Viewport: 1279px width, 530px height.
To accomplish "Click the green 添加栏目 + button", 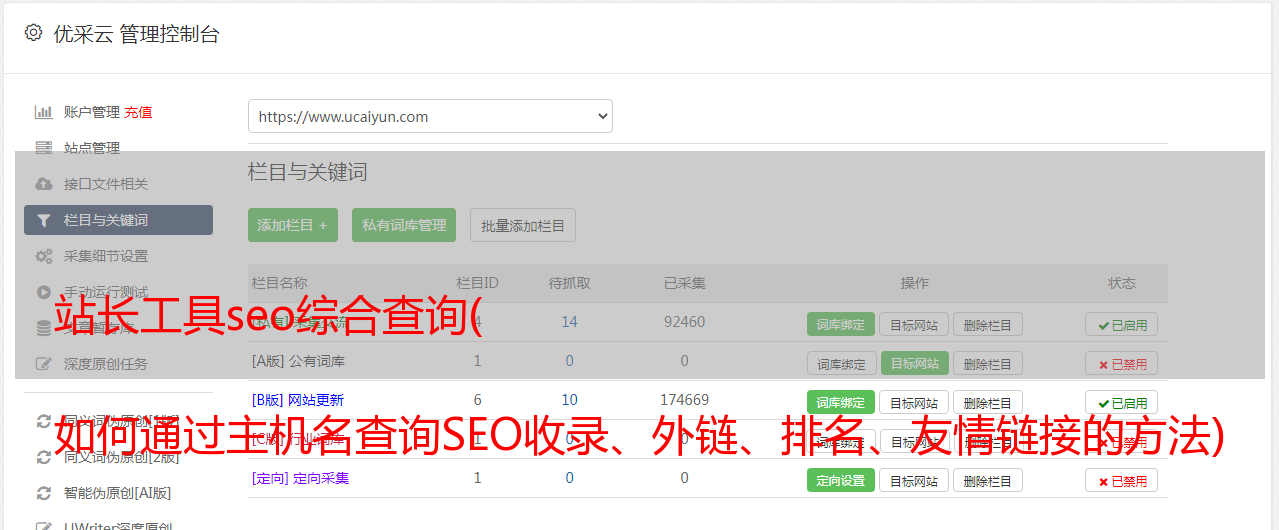I will click(293, 225).
